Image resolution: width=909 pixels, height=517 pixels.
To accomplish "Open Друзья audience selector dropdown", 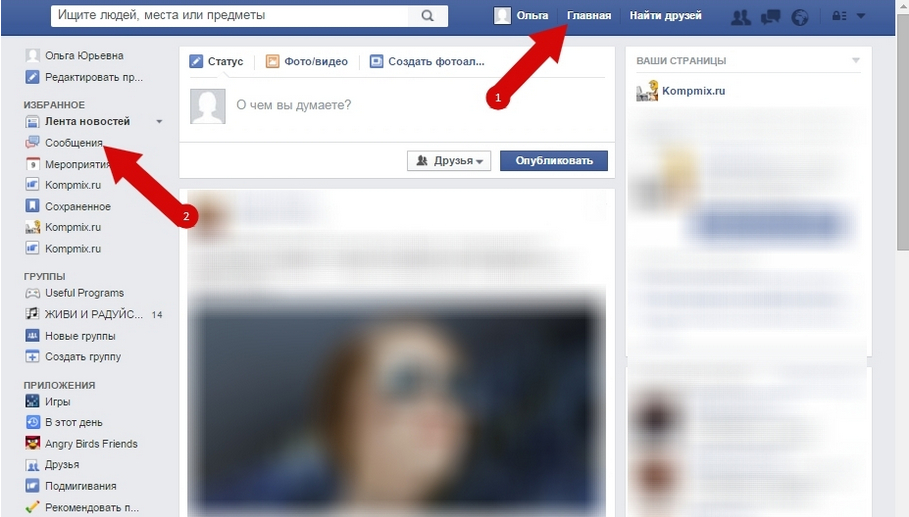I will tap(449, 161).
